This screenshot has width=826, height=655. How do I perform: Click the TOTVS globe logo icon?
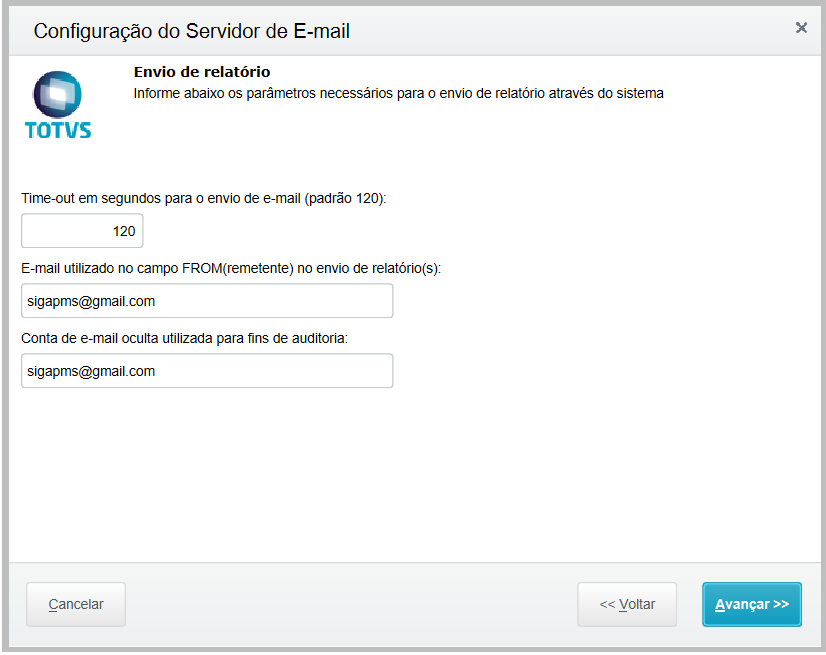(x=57, y=94)
